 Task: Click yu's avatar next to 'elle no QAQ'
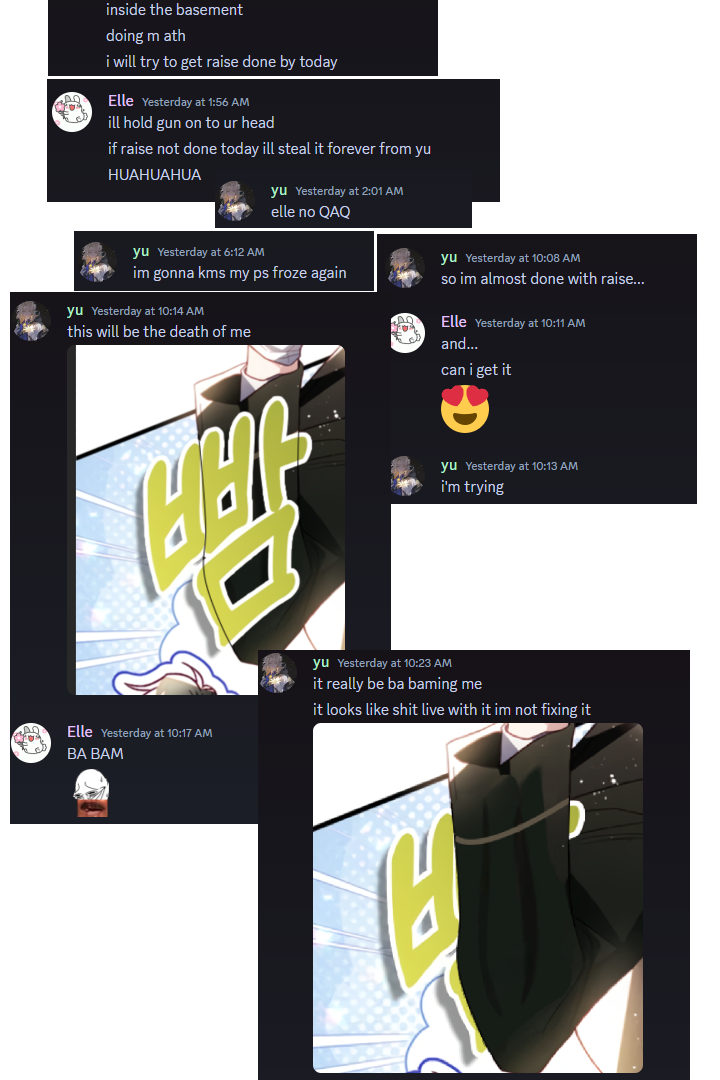coord(236,201)
